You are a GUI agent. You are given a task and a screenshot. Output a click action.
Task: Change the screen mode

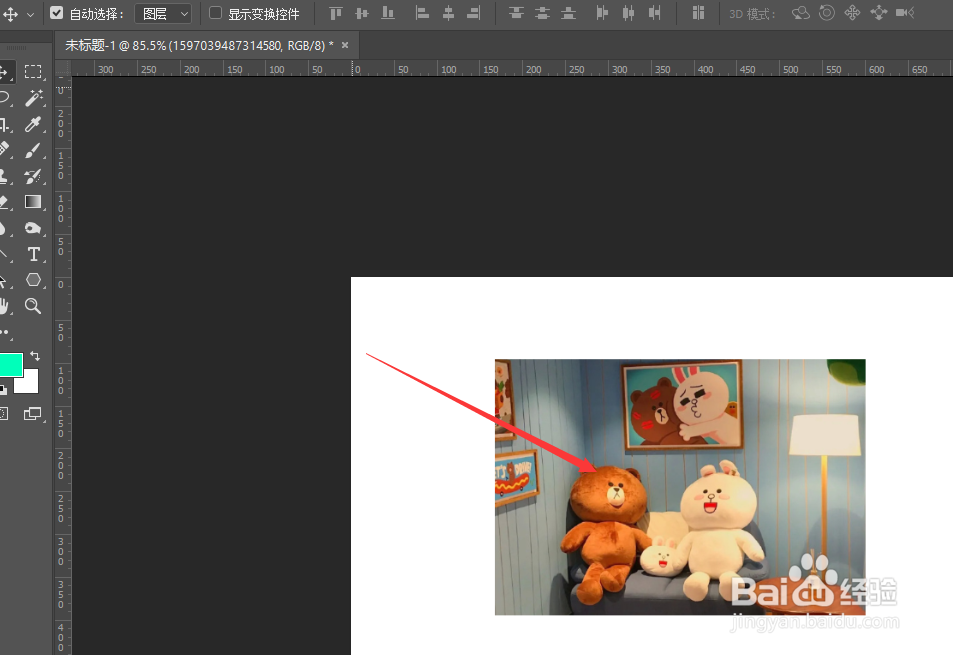point(32,414)
